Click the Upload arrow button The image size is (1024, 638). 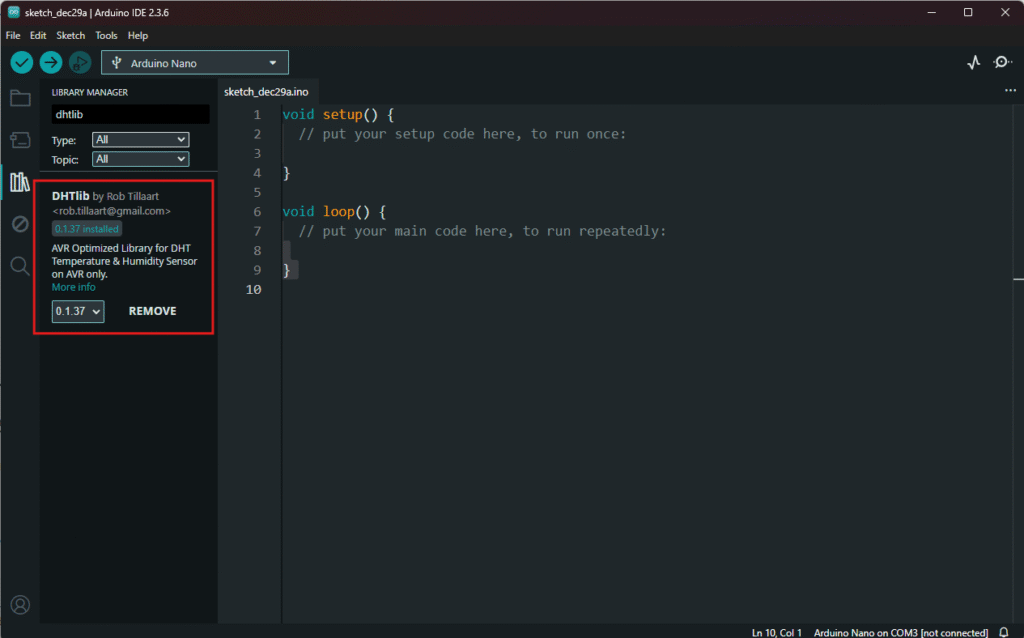pyautogui.click(x=51, y=63)
